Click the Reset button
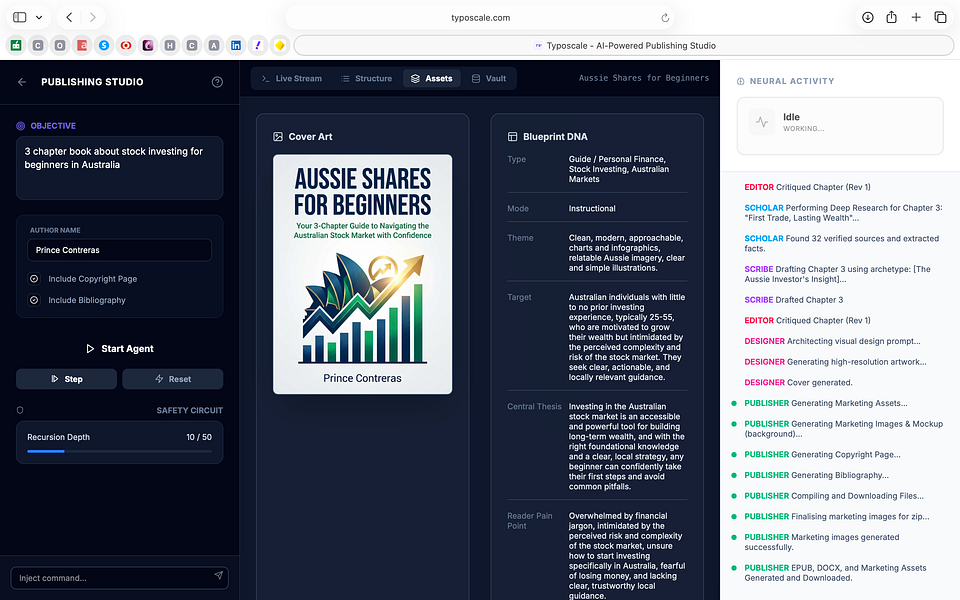 (x=173, y=379)
